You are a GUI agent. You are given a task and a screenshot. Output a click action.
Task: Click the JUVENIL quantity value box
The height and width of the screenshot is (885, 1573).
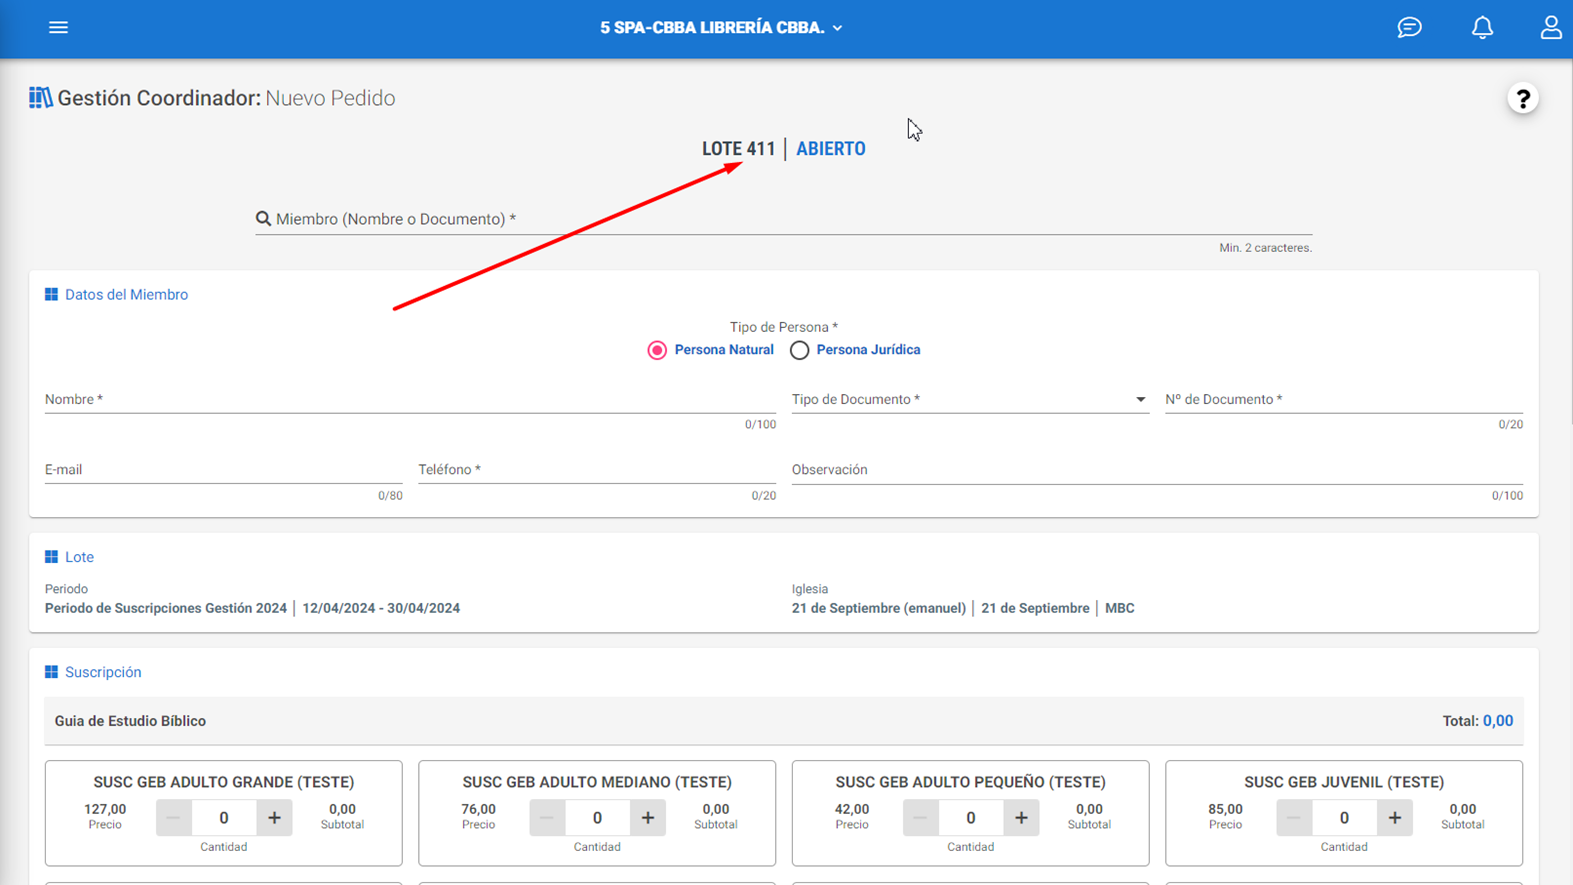1344,818
